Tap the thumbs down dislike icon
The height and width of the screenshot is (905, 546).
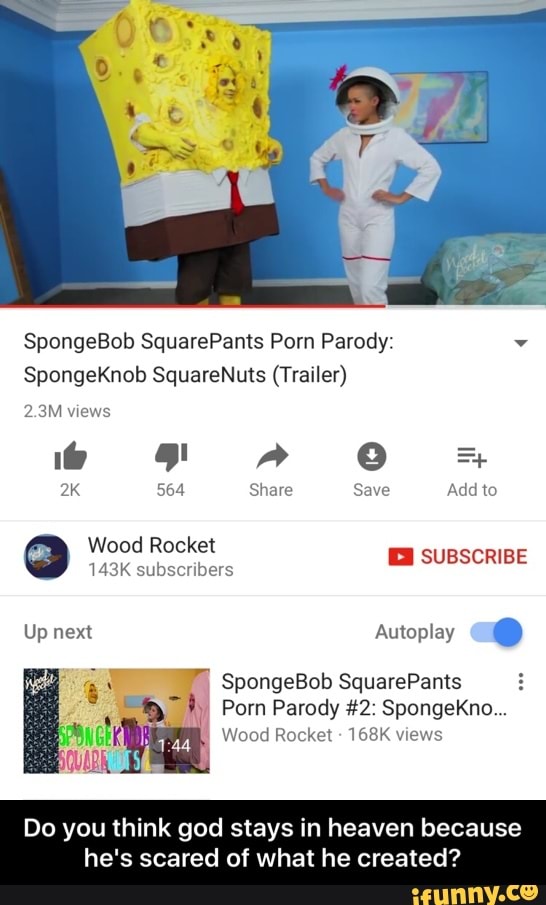tap(171, 456)
